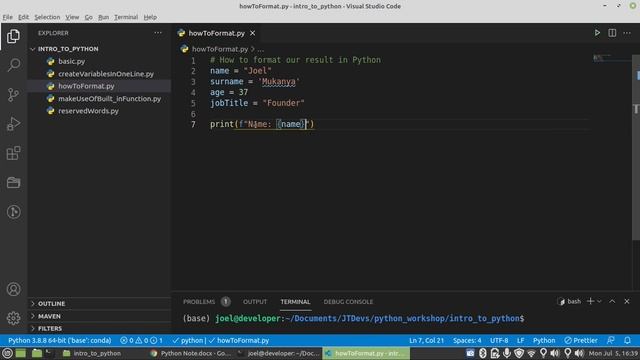
Task: Change file encoding UTF-8
Action: [499, 340]
